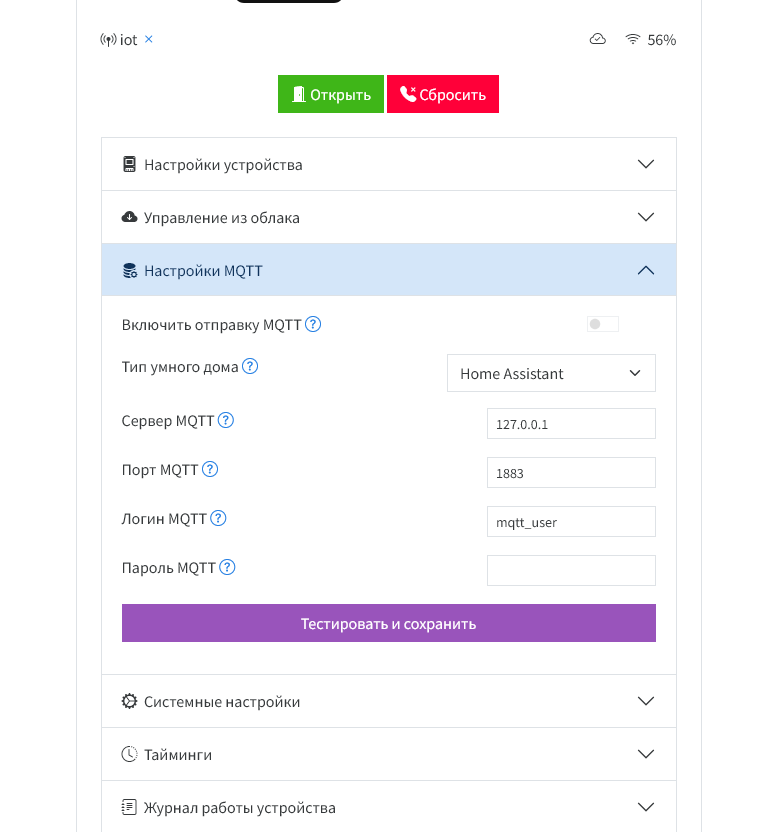Click the gear icon beside Системные настройки
Viewport: 777px width, 832px height.
130,701
